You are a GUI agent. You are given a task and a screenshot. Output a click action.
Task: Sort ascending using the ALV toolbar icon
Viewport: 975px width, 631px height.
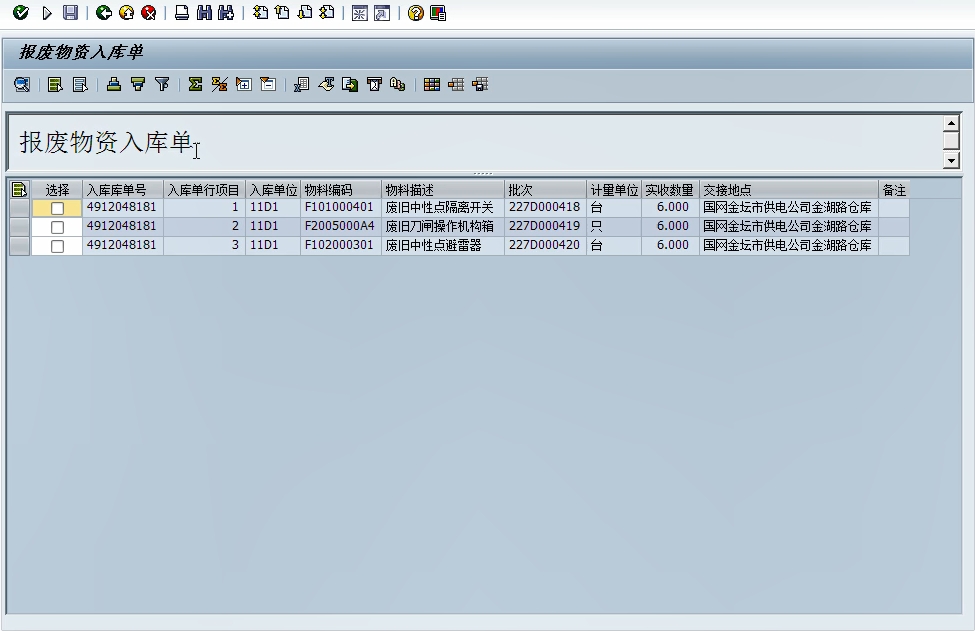pyautogui.click(x=114, y=85)
